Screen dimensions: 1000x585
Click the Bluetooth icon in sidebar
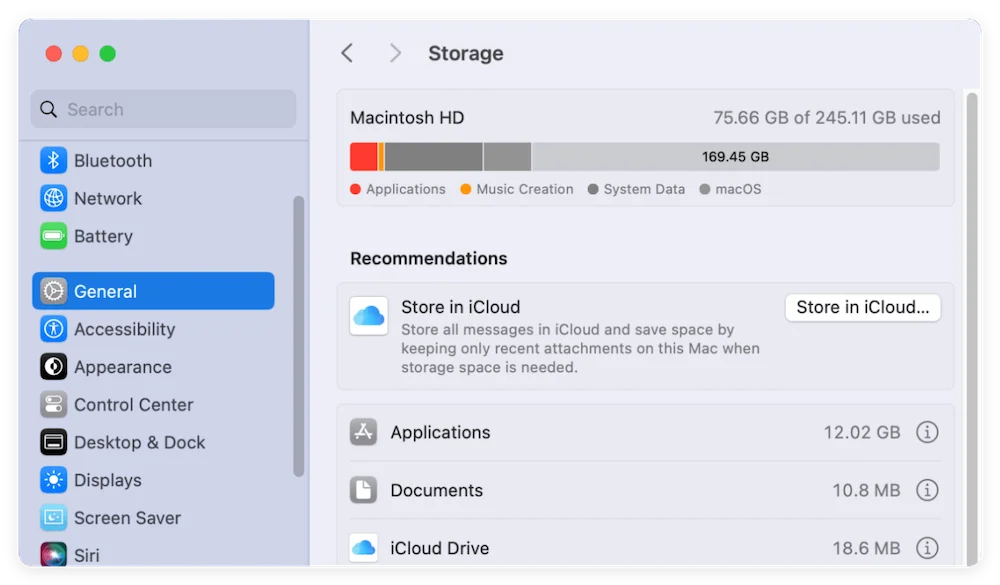tap(54, 160)
